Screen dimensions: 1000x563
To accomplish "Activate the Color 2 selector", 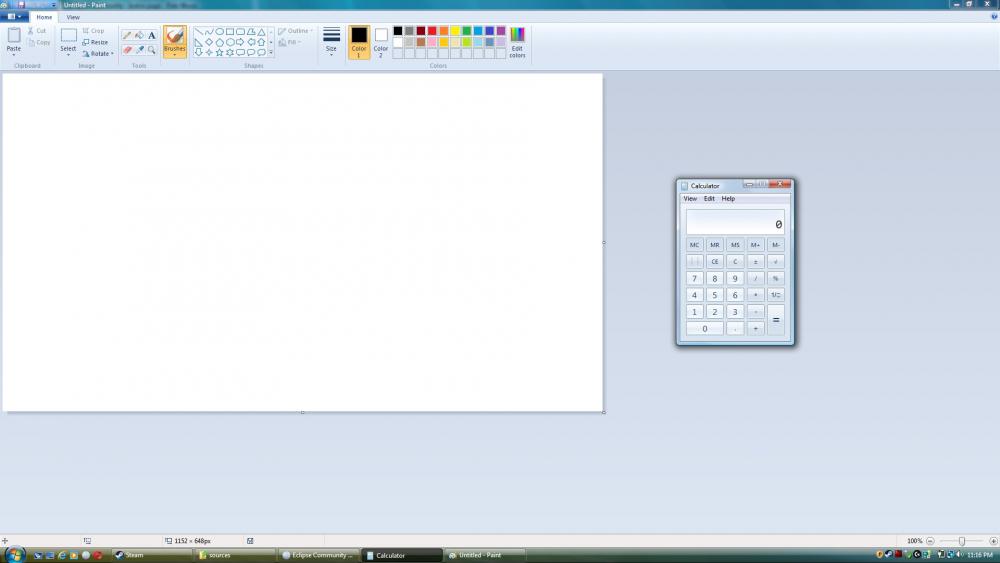I will tap(381, 42).
